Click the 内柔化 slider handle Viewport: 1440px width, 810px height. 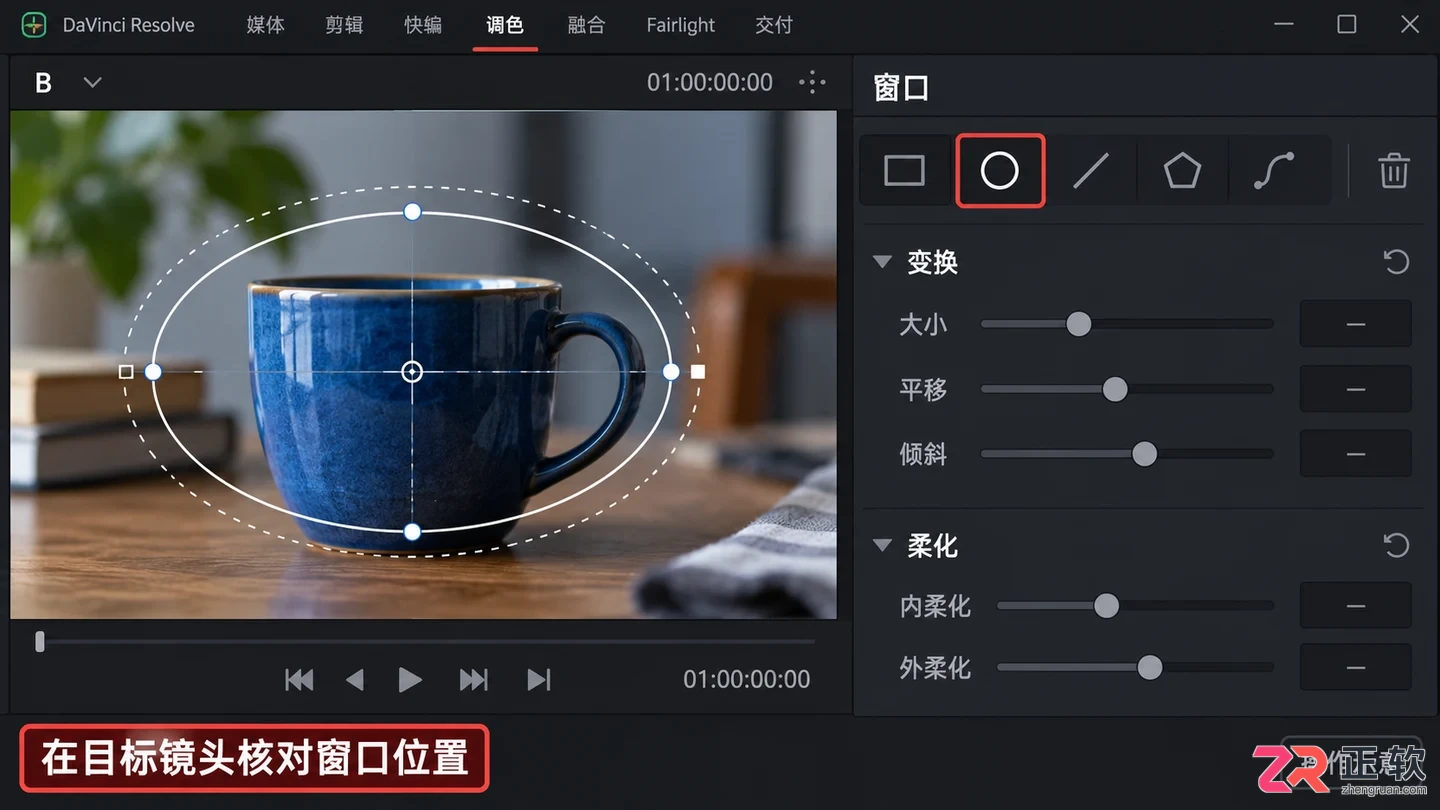coord(1106,605)
